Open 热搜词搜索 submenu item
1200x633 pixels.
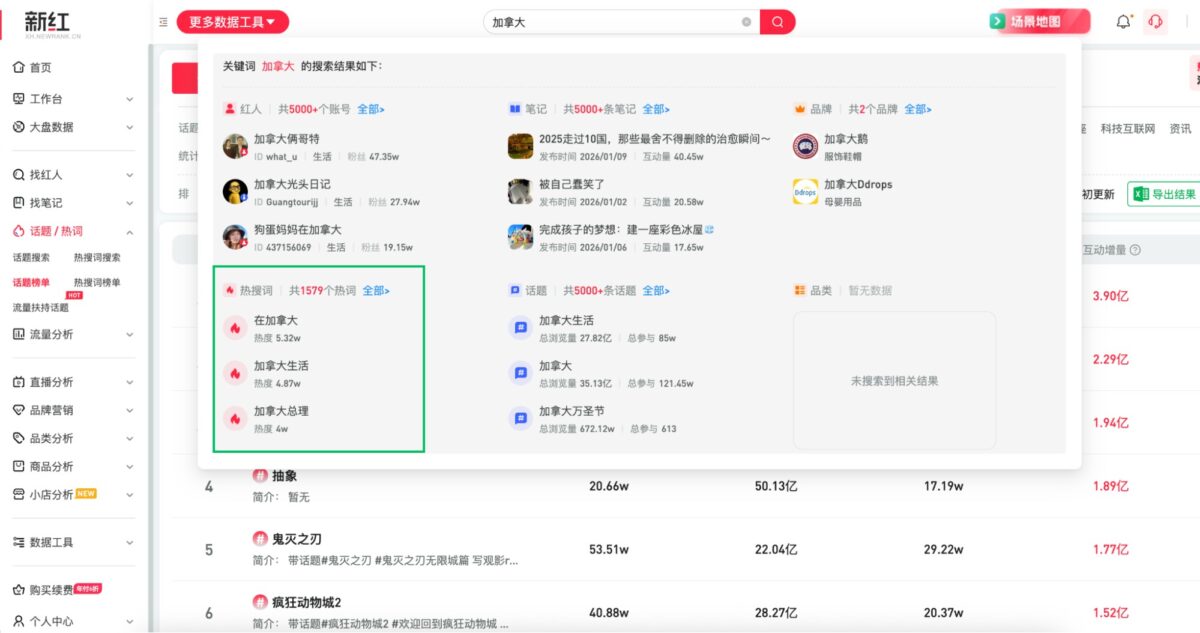[97, 257]
